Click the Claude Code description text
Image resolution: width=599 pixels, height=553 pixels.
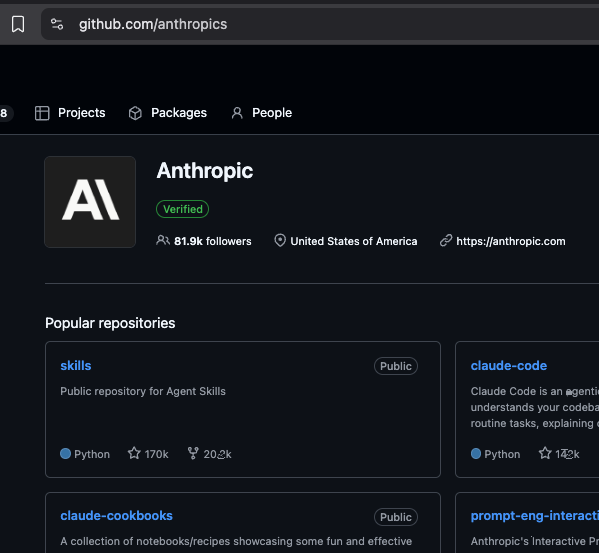click(535, 407)
